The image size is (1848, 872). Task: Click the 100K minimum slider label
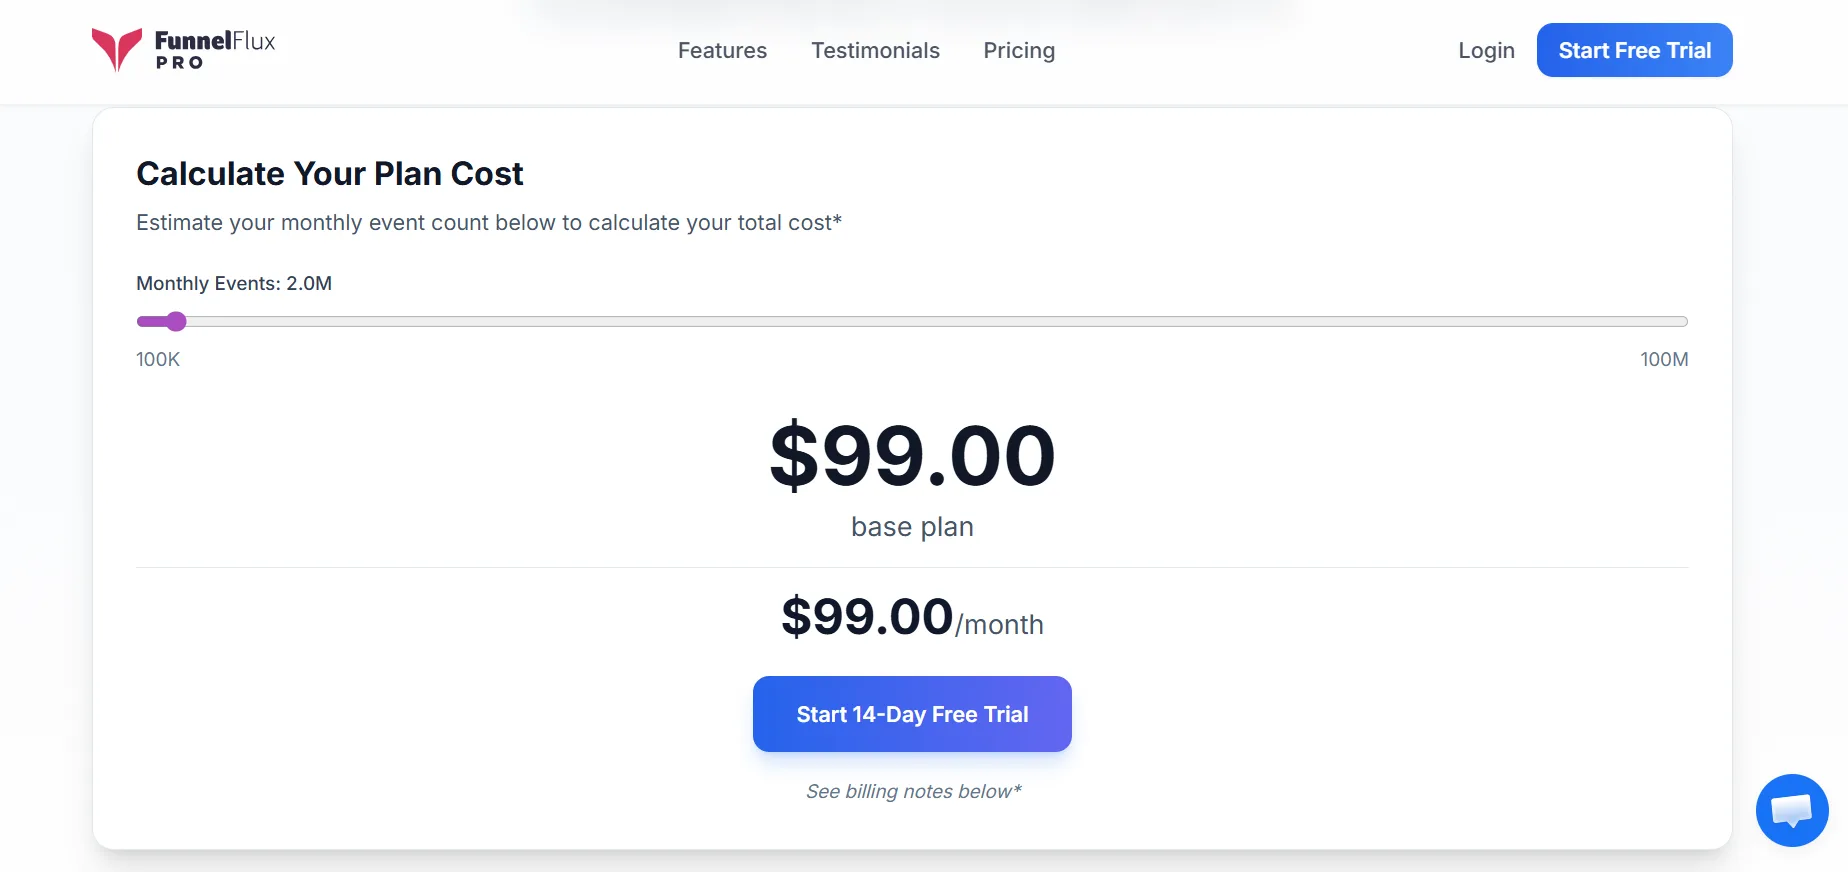158,359
